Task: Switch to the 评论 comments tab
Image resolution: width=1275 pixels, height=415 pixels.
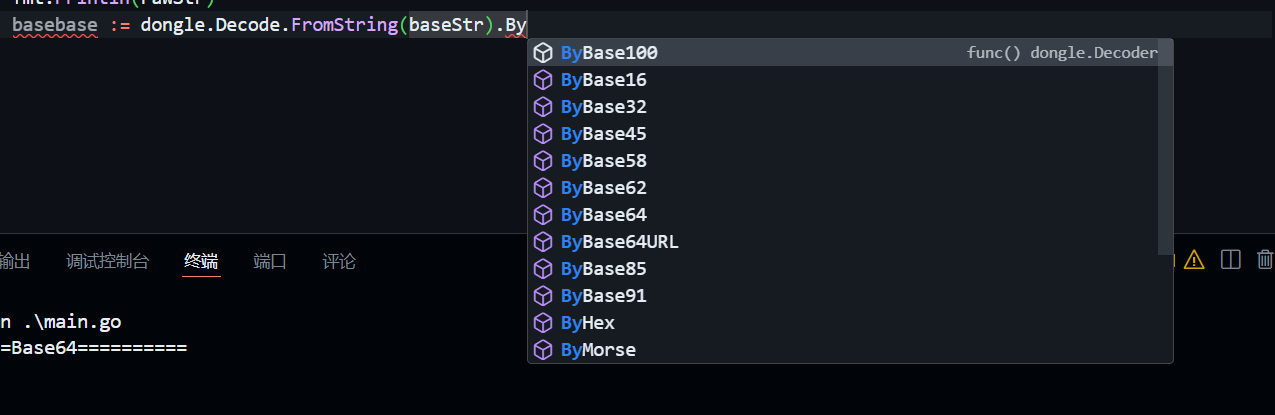Action: [x=339, y=262]
